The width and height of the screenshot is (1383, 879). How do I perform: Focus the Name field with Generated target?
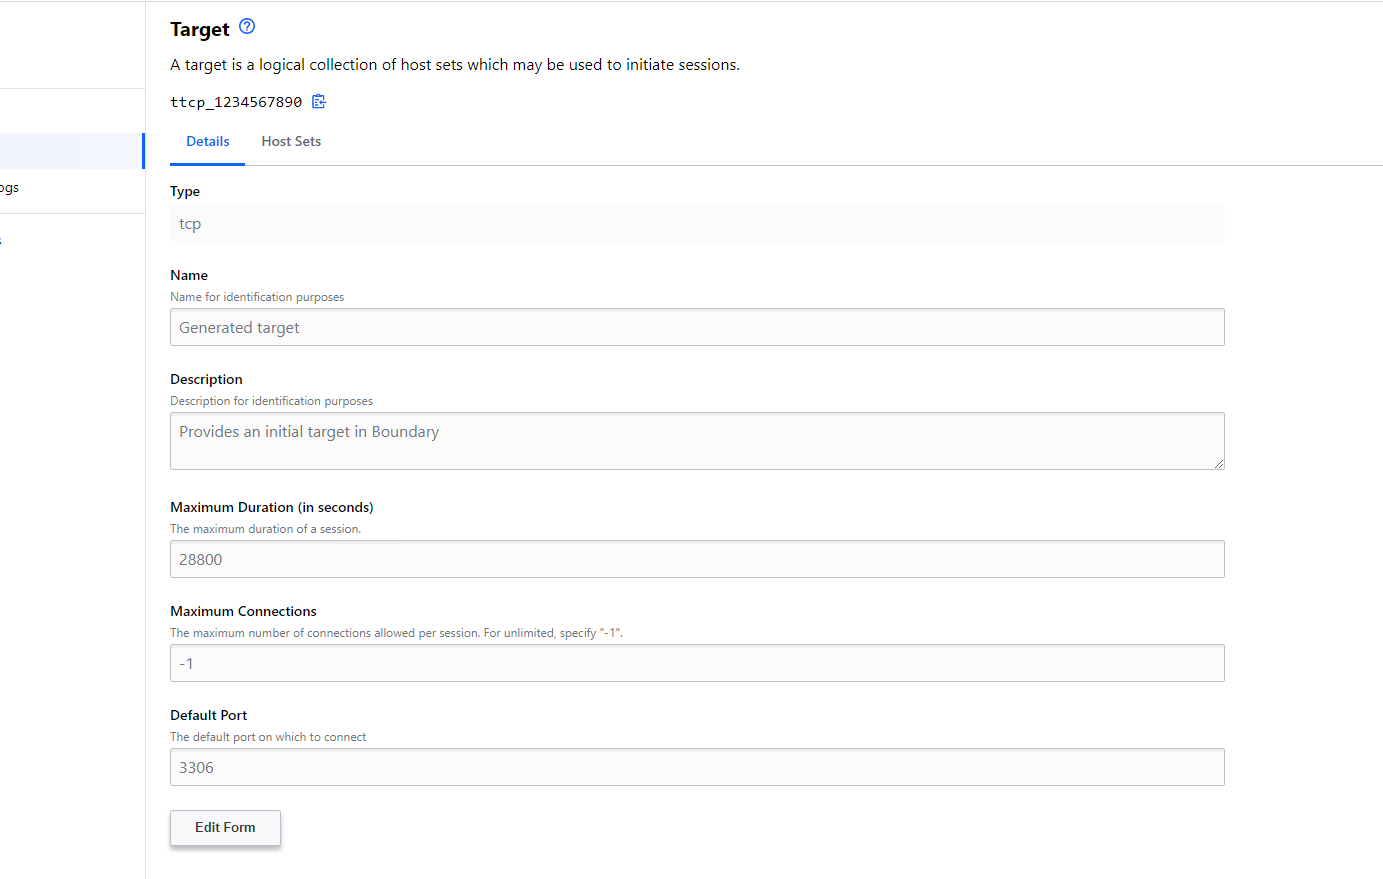coord(696,328)
